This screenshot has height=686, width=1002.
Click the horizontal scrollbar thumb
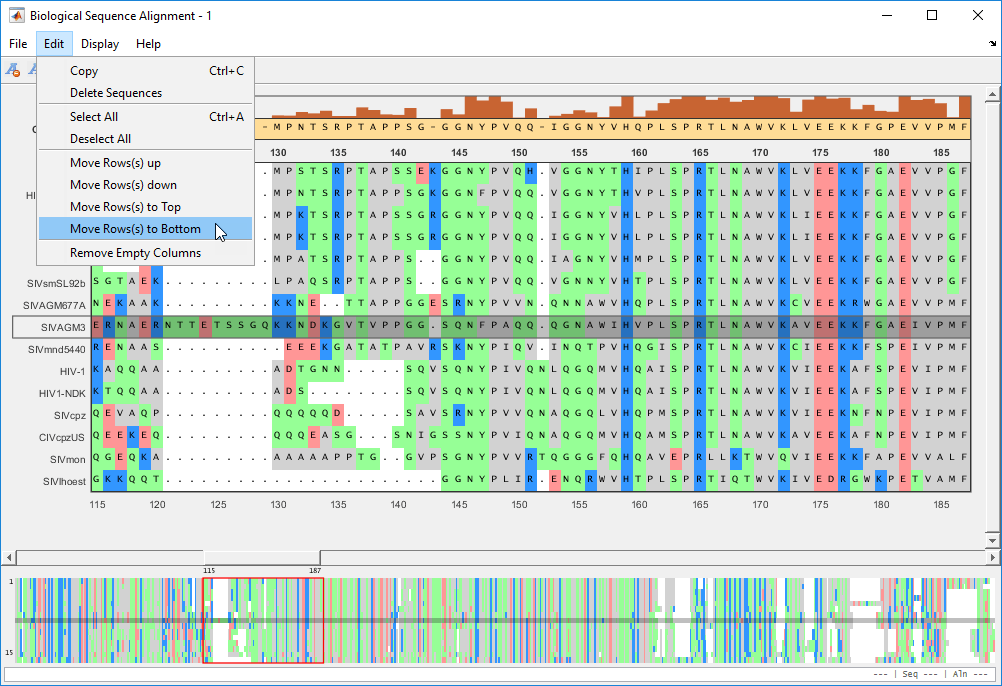262,557
